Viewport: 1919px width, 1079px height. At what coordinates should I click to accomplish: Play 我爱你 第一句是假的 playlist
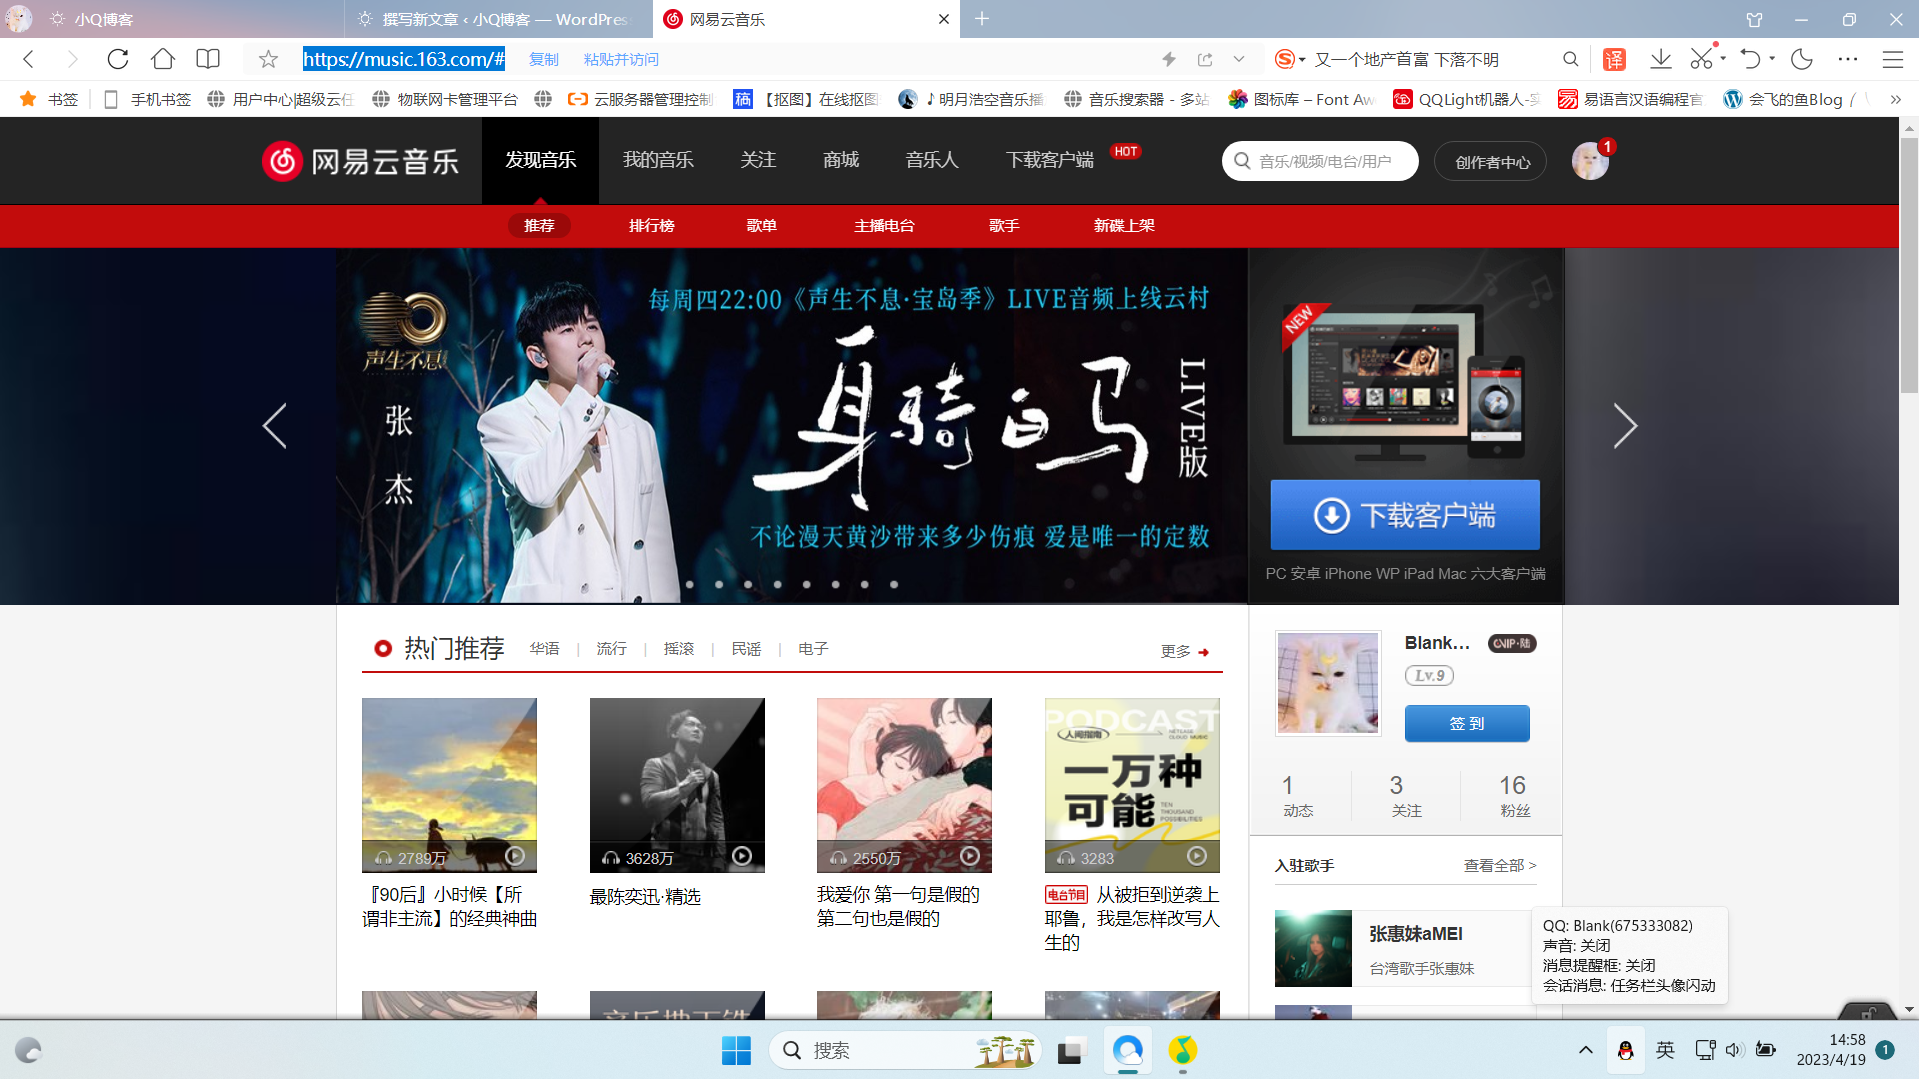(x=970, y=856)
